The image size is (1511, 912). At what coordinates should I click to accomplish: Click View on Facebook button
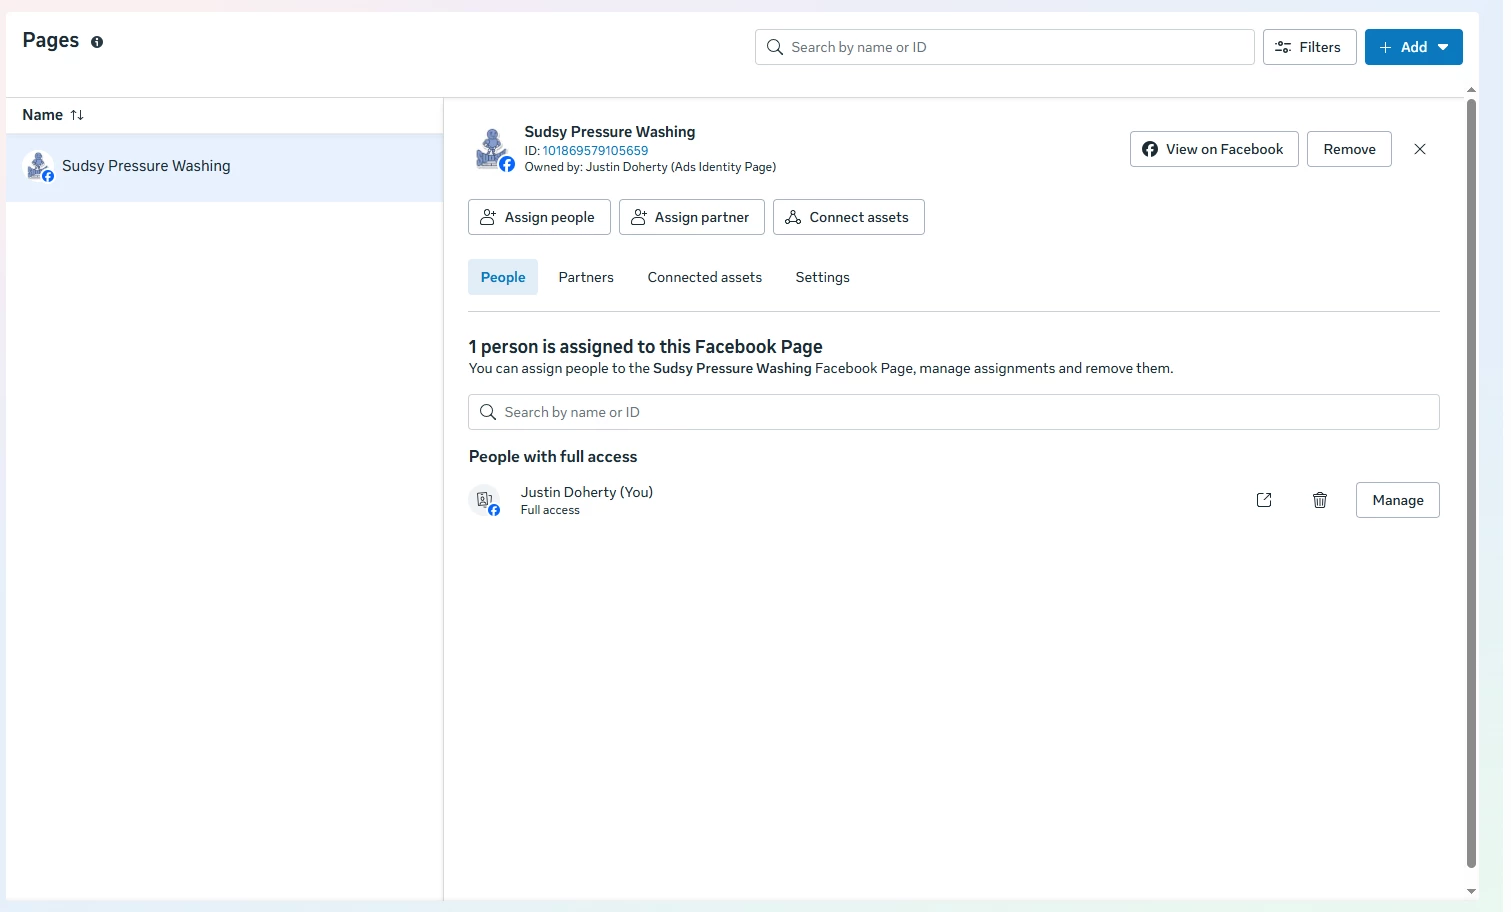[x=1214, y=149]
